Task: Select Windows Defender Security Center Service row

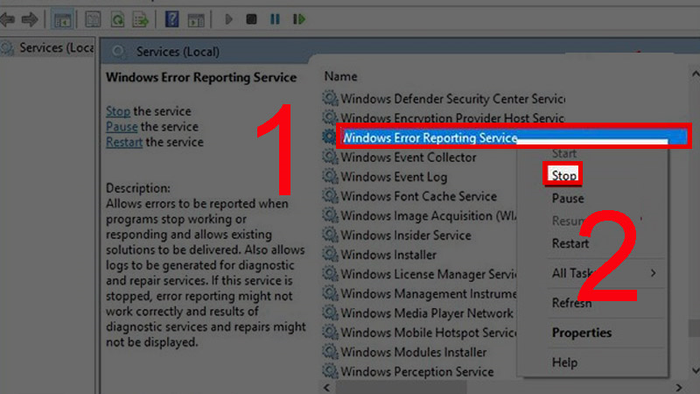Action: point(443,99)
